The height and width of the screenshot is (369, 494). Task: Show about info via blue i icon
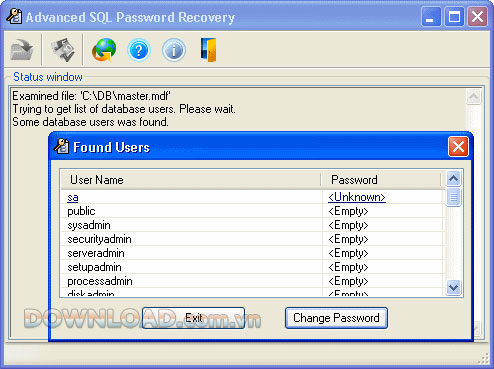pyautogui.click(x=174, y=50)
